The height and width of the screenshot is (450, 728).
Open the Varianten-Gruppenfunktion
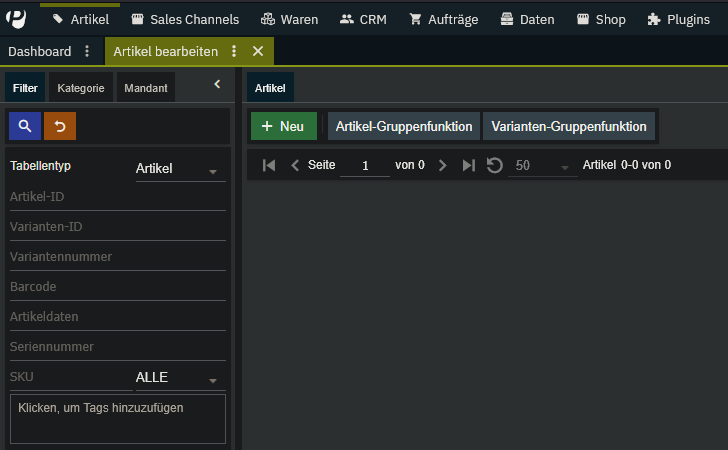(569, 126)
